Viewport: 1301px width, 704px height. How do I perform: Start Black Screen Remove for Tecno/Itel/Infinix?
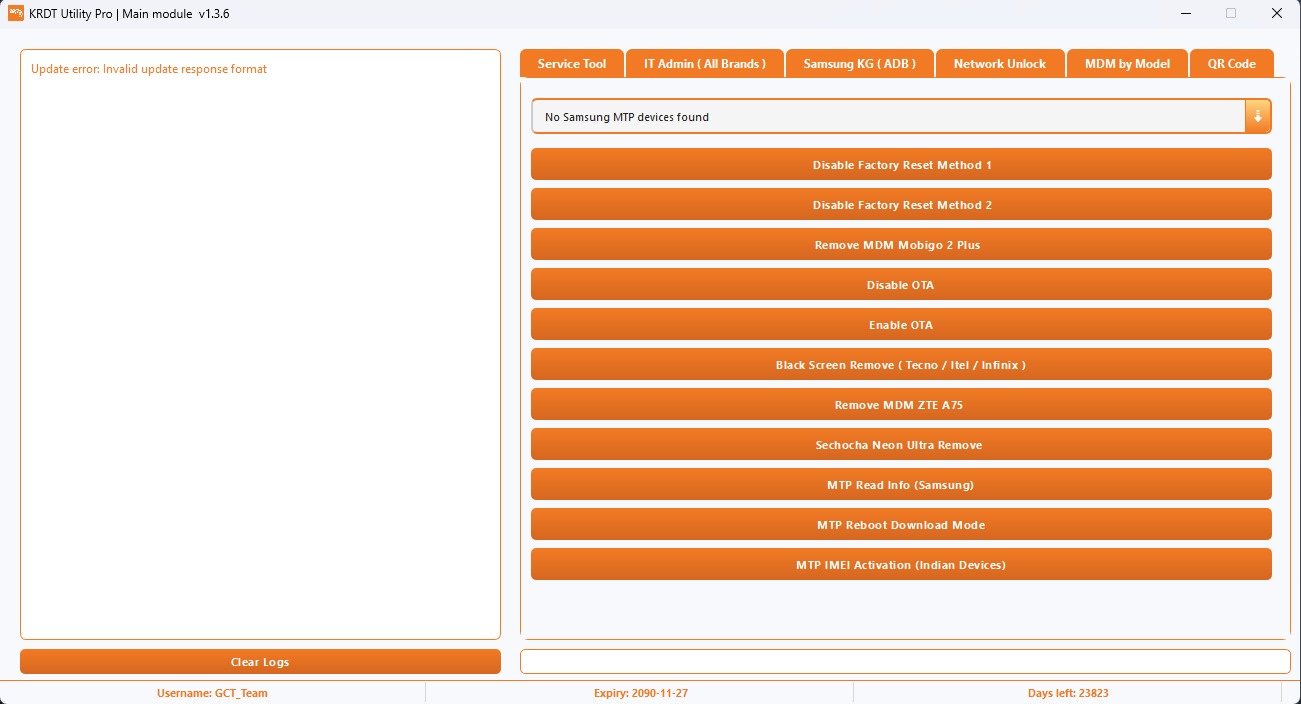point(901,365)
